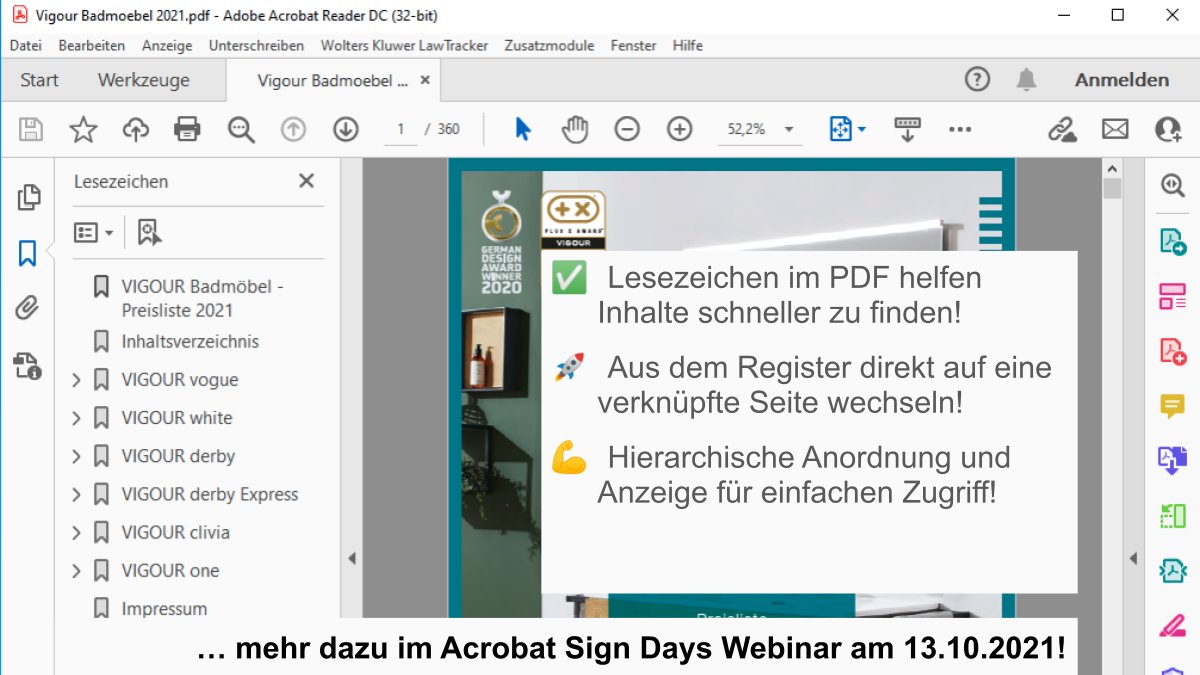Click the vertical scrollbar thumb
Screen dimensions: 1200x675
pos(1112,189)
